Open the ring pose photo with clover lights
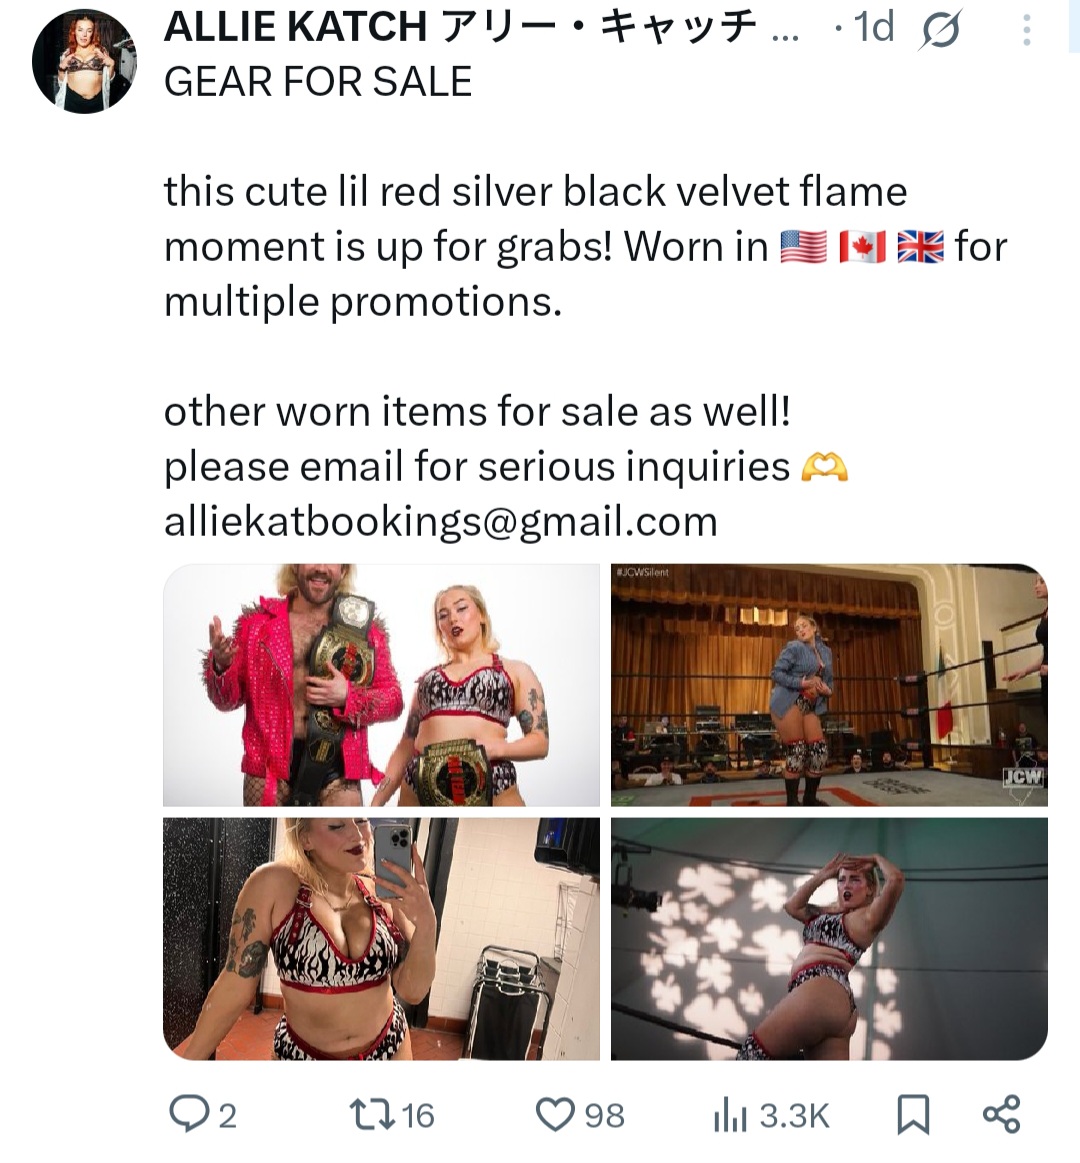 click(x=829, y=939)
